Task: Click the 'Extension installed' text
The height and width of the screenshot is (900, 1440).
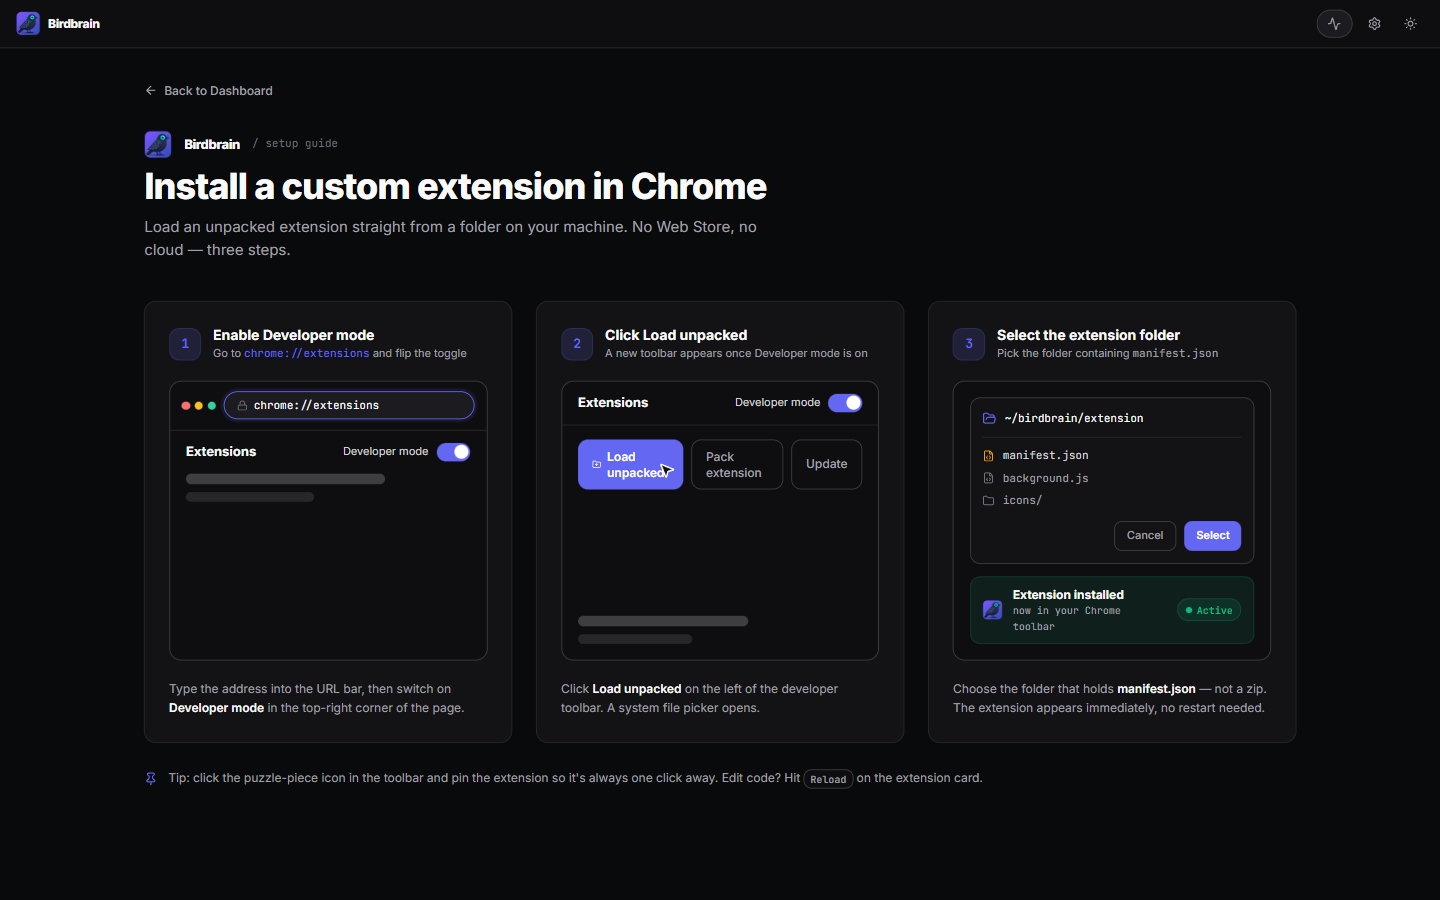Action: click(1068, 595)
